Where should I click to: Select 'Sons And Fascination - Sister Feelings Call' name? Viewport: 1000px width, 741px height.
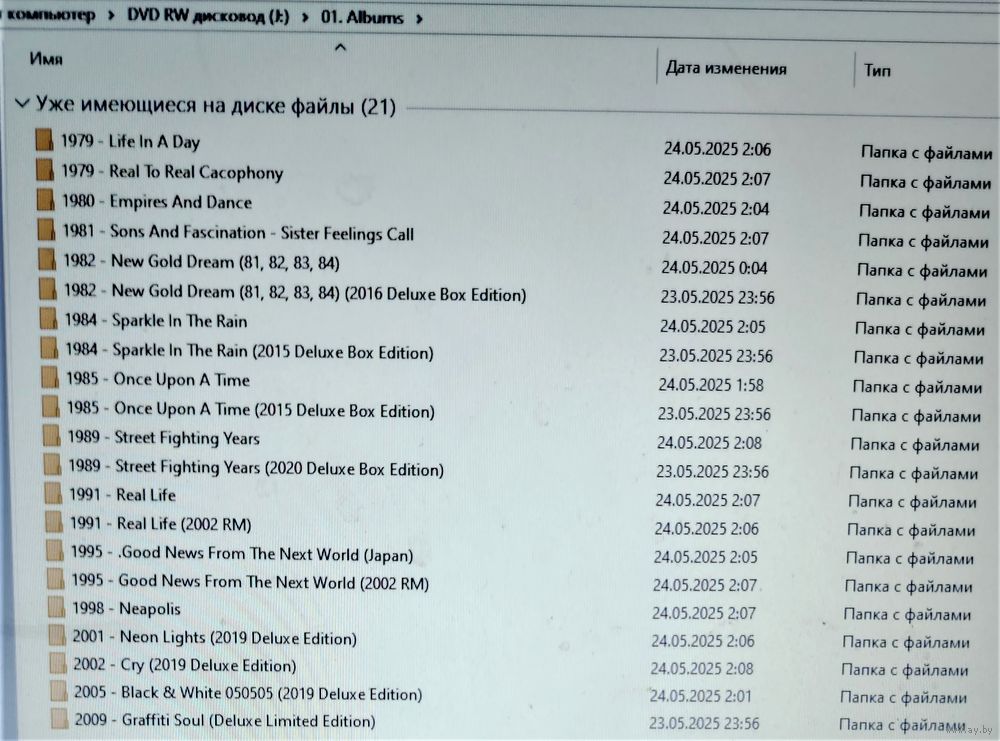point(261,233)
